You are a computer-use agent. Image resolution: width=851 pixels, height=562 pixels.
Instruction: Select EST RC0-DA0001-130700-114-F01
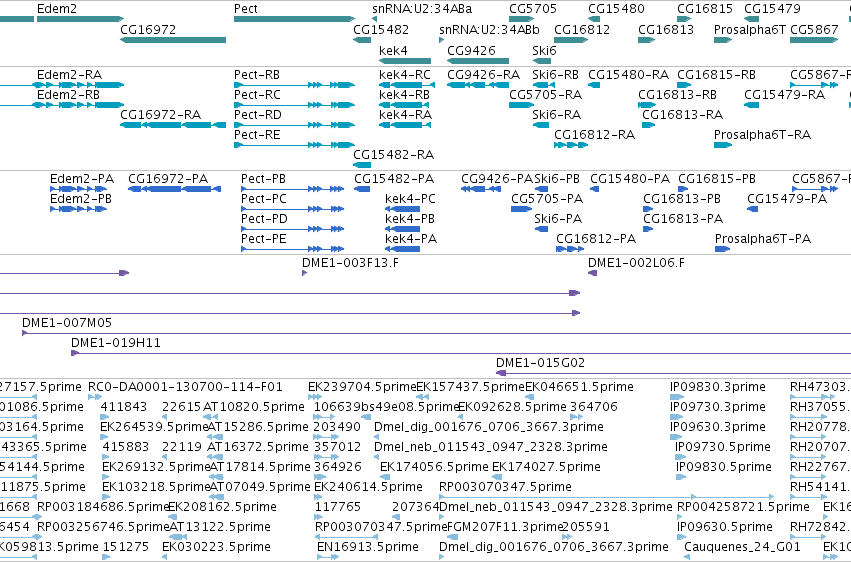(x=95, y=397)
